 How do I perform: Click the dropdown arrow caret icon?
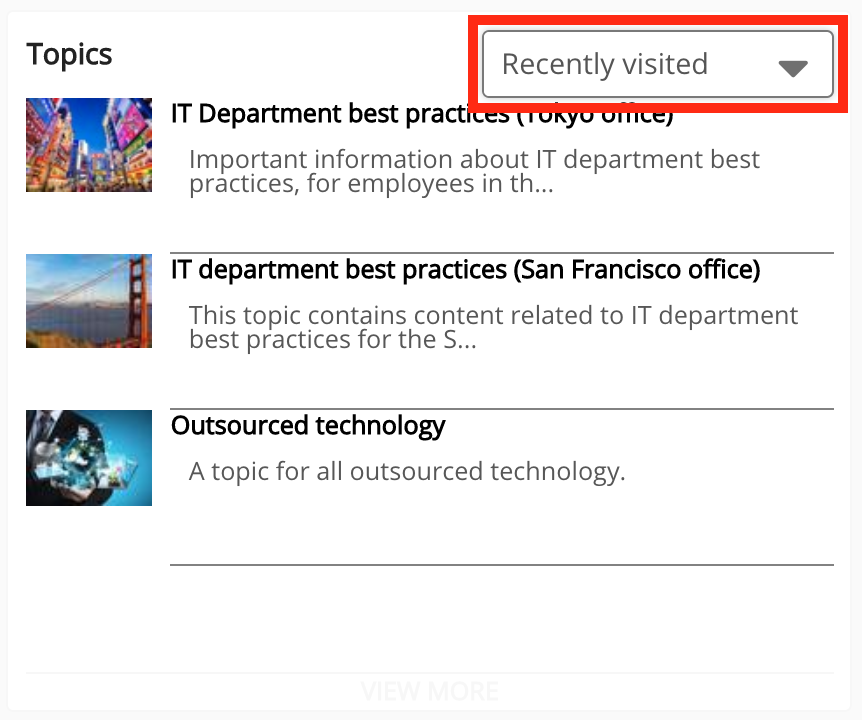[x=793, y=68]
